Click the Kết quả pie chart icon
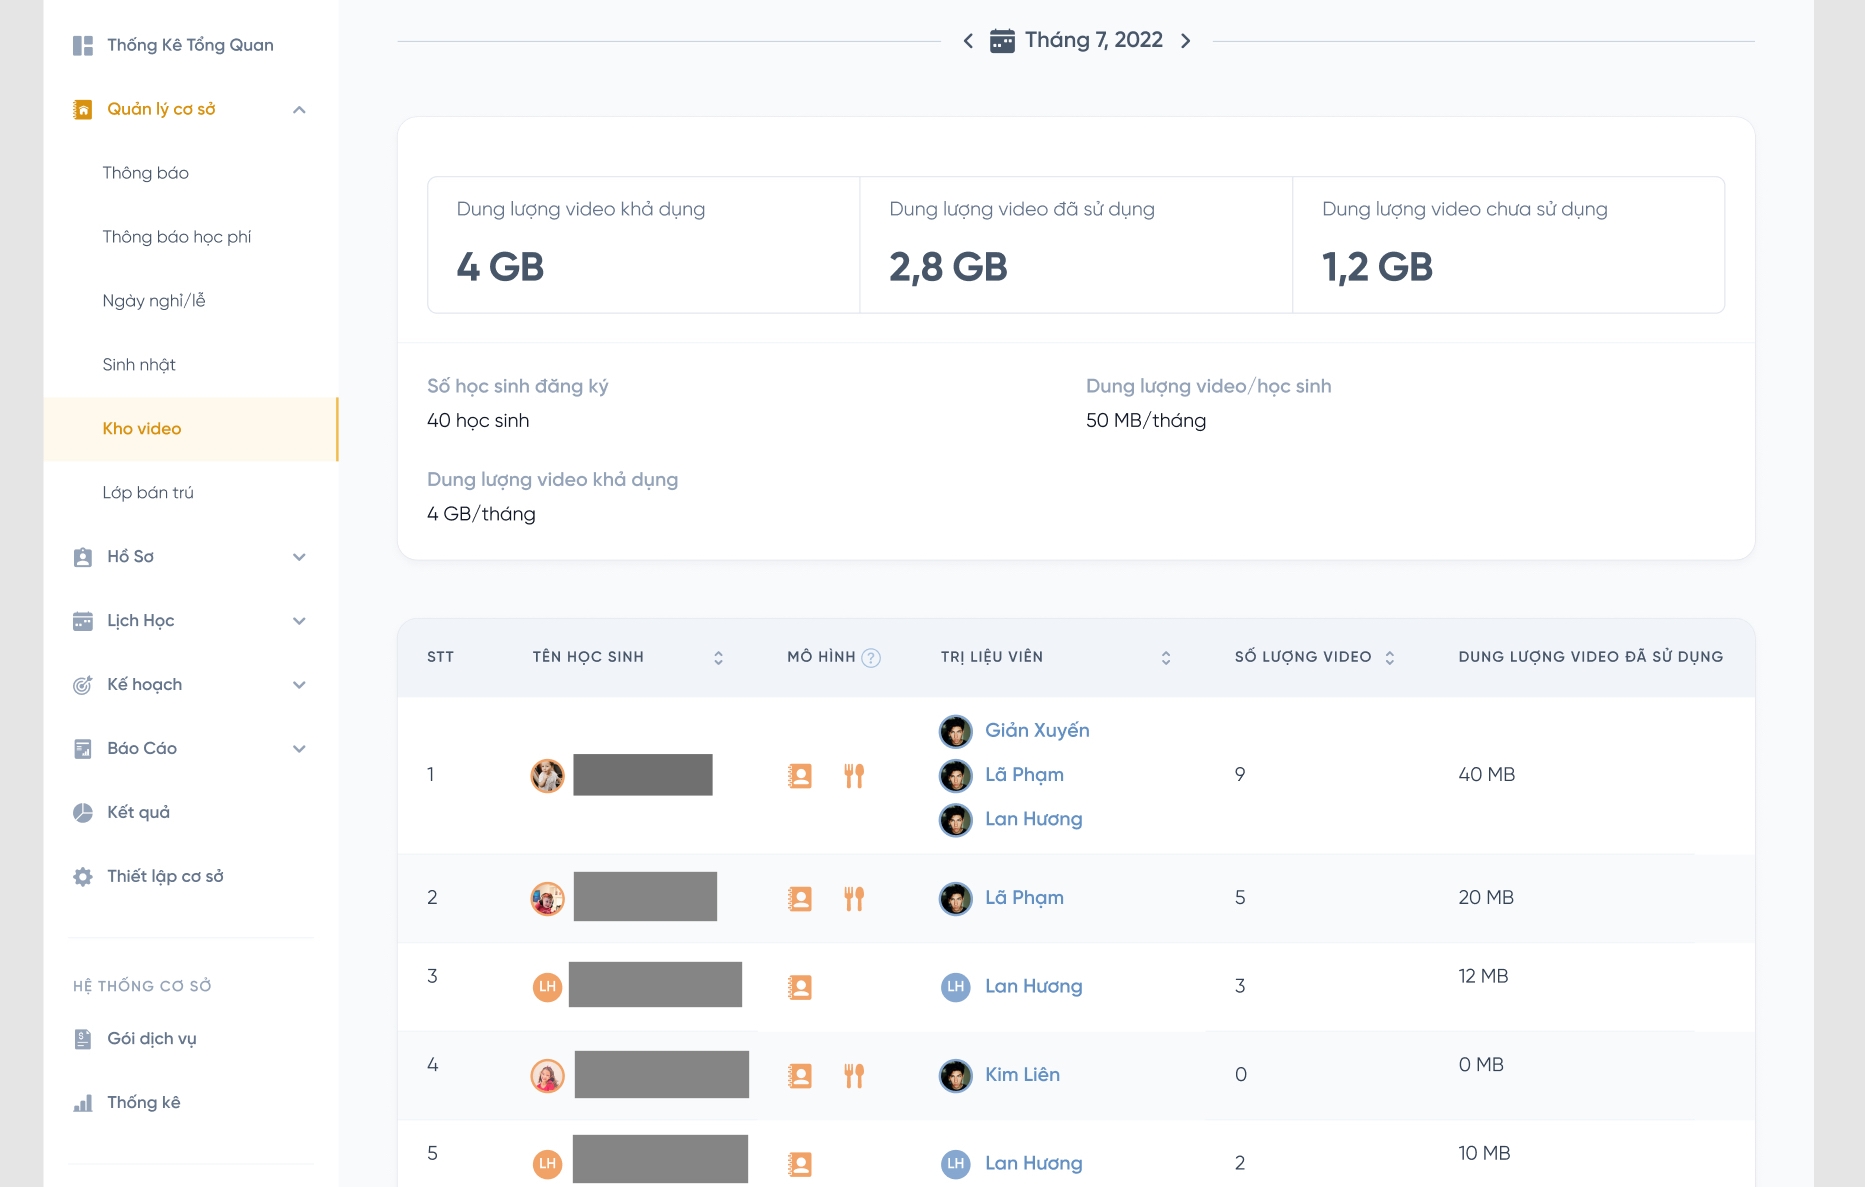1865x1187 pixels. click(x=83, y=813)
